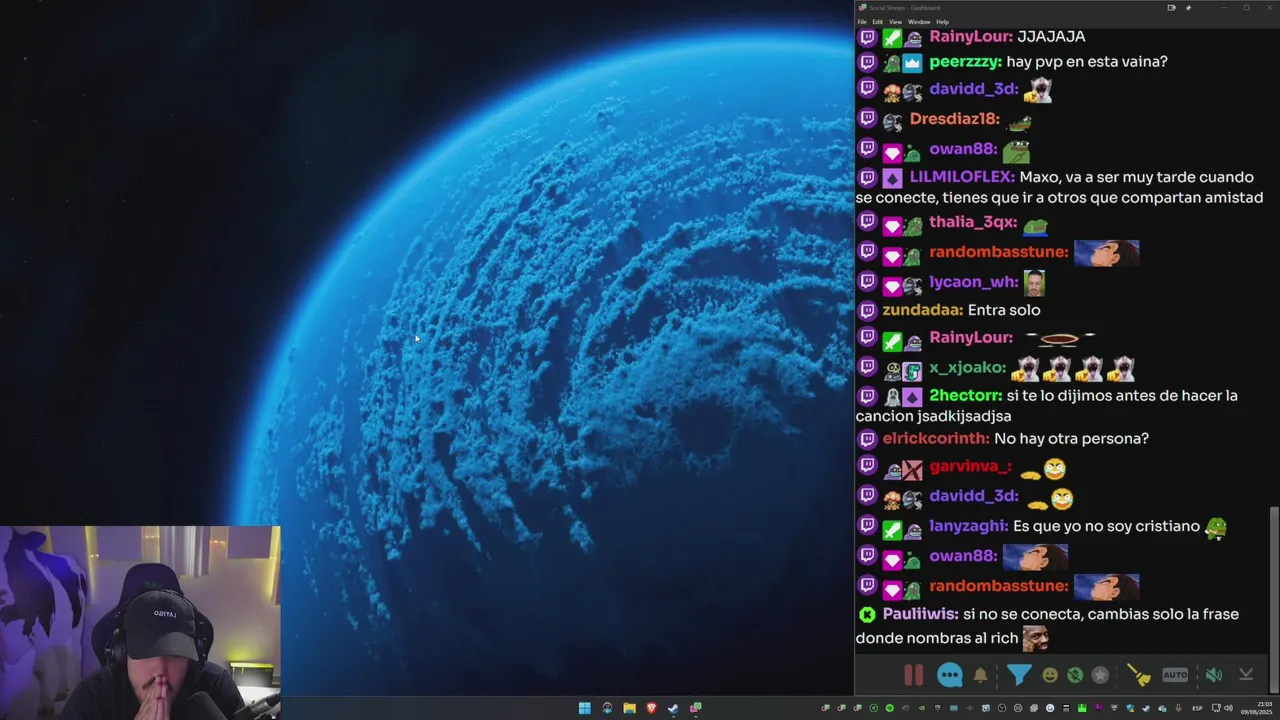
Task: Click username Dresdiaz18 in chat
Action: (x=954, y=119)
